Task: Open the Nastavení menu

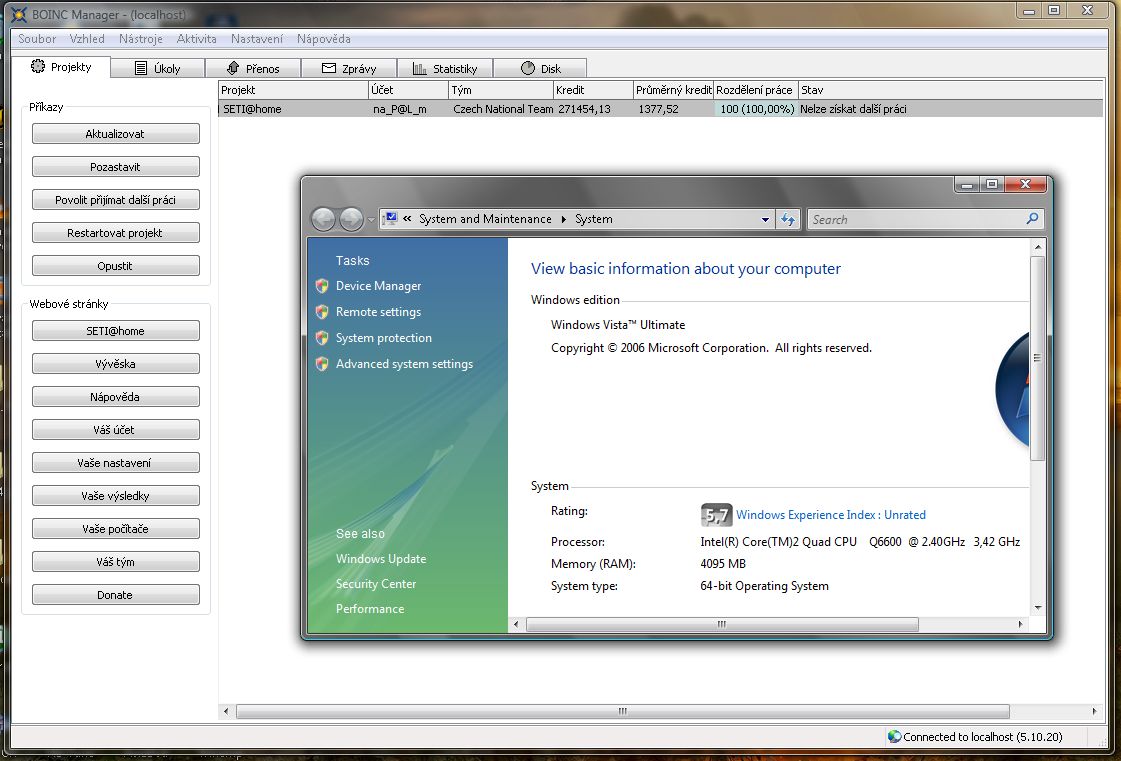Action: click(257, 39)
